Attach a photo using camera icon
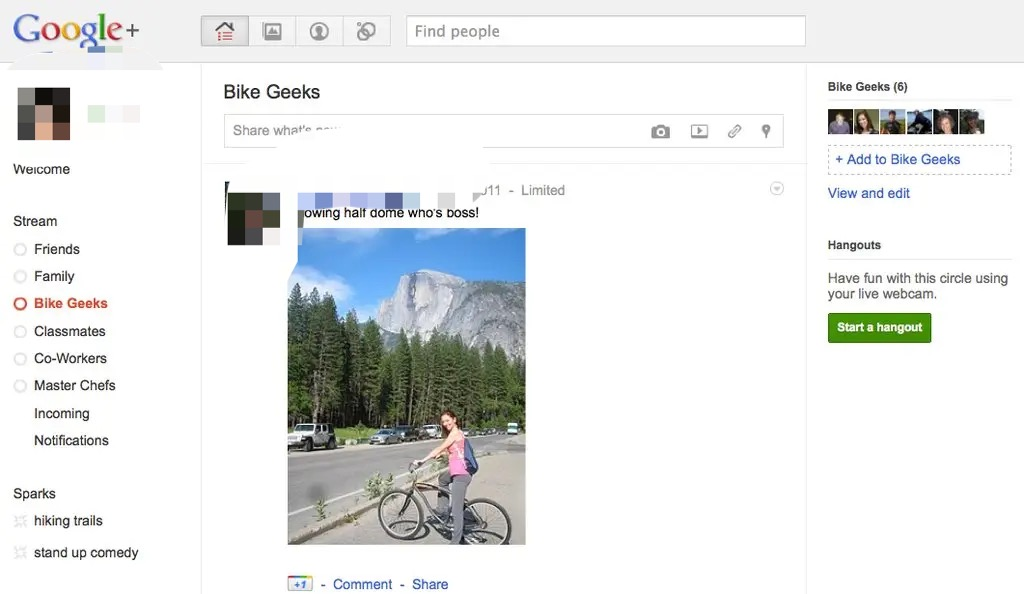Viewport: 1024px width, 594px height. [660, 131]
